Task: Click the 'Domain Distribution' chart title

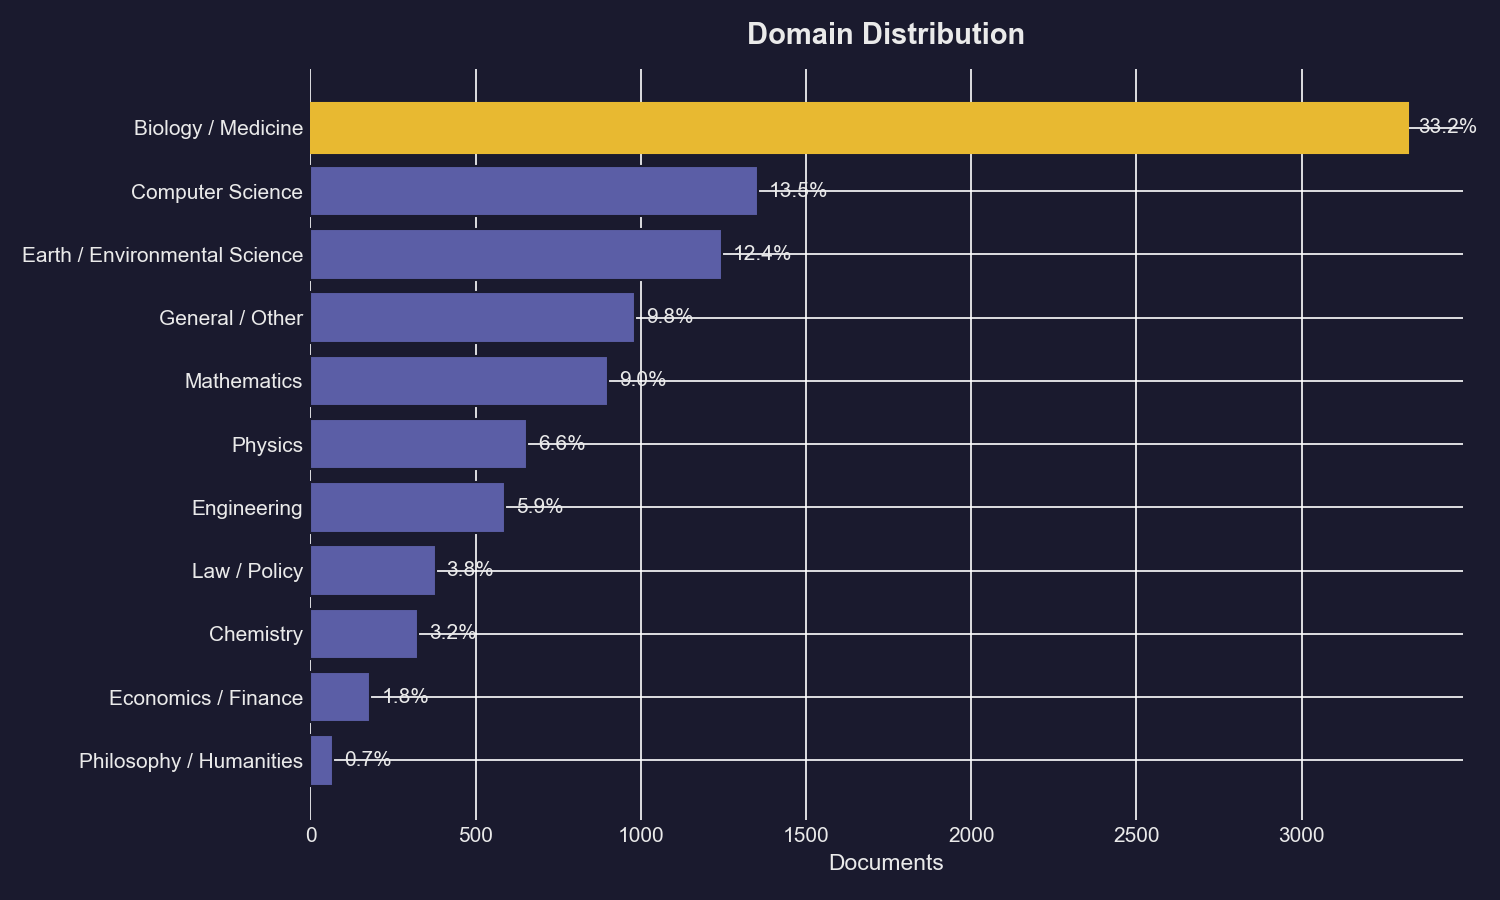Action: click(x=886, y=34)
